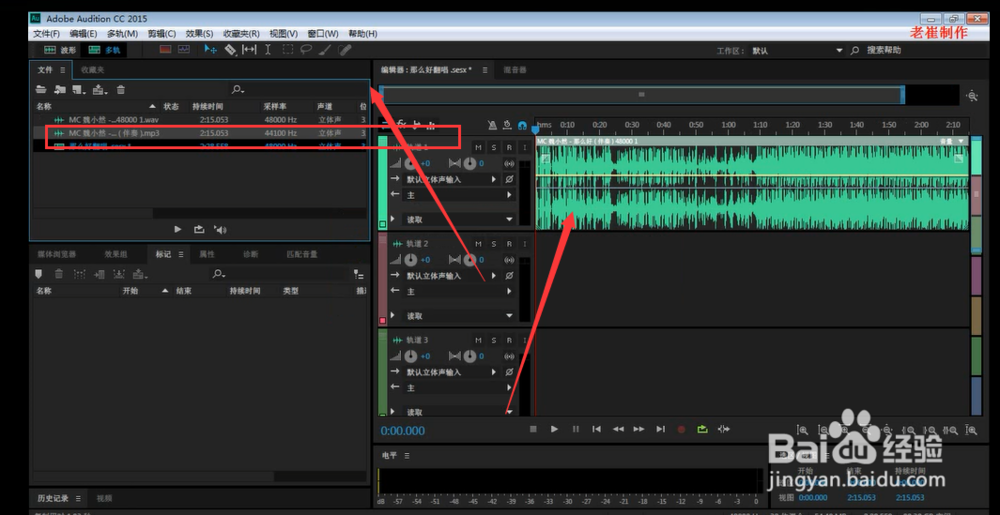
Task: Select the Slip tool
Action: pyautogui.click(x=249, y=49)
